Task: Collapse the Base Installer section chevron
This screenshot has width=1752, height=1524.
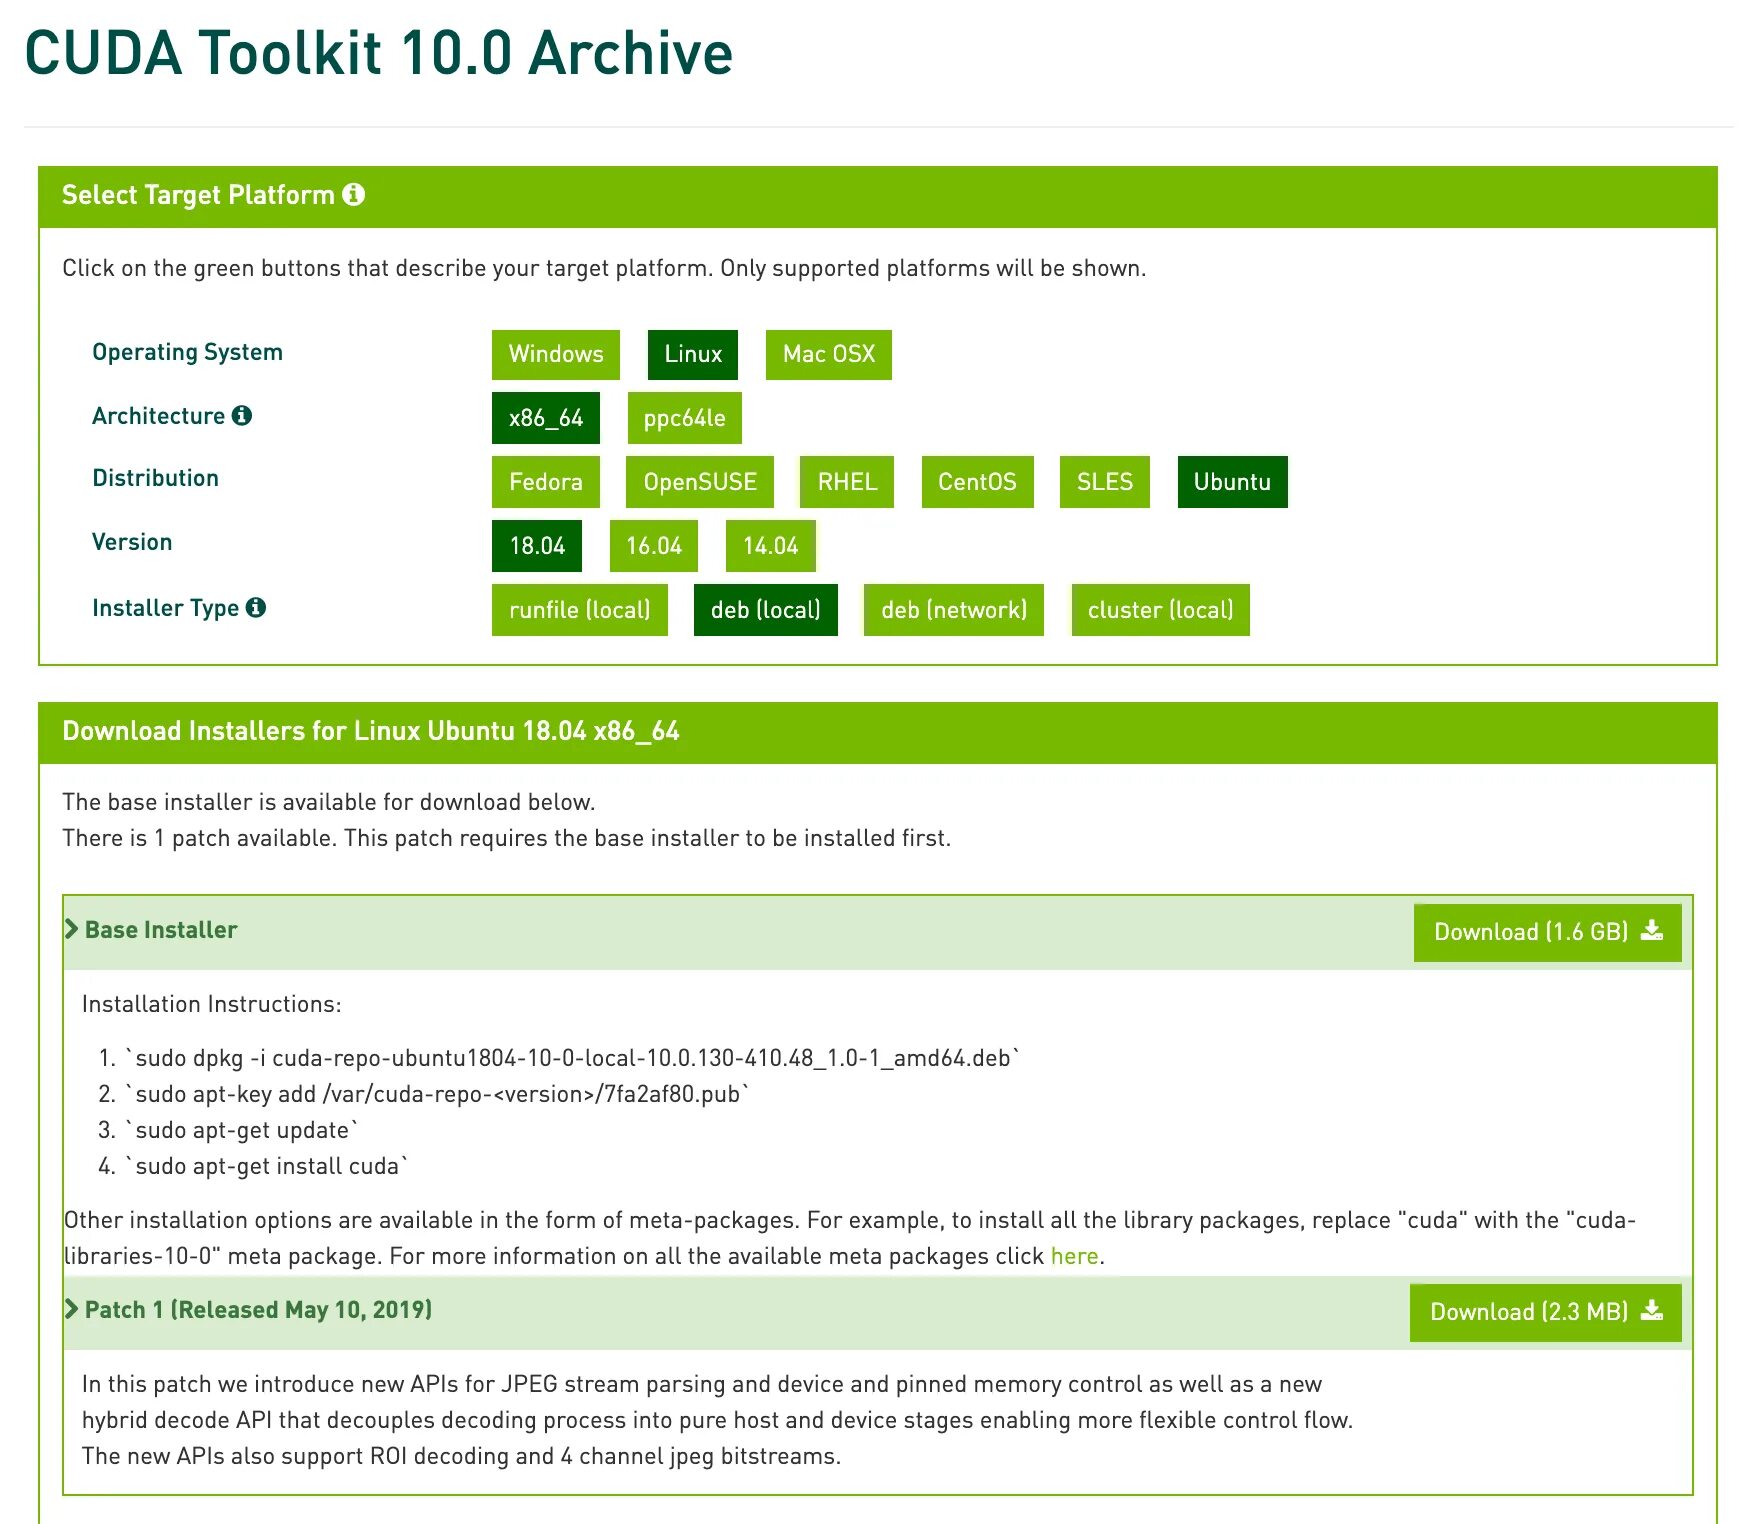Action: pos(71,929)
